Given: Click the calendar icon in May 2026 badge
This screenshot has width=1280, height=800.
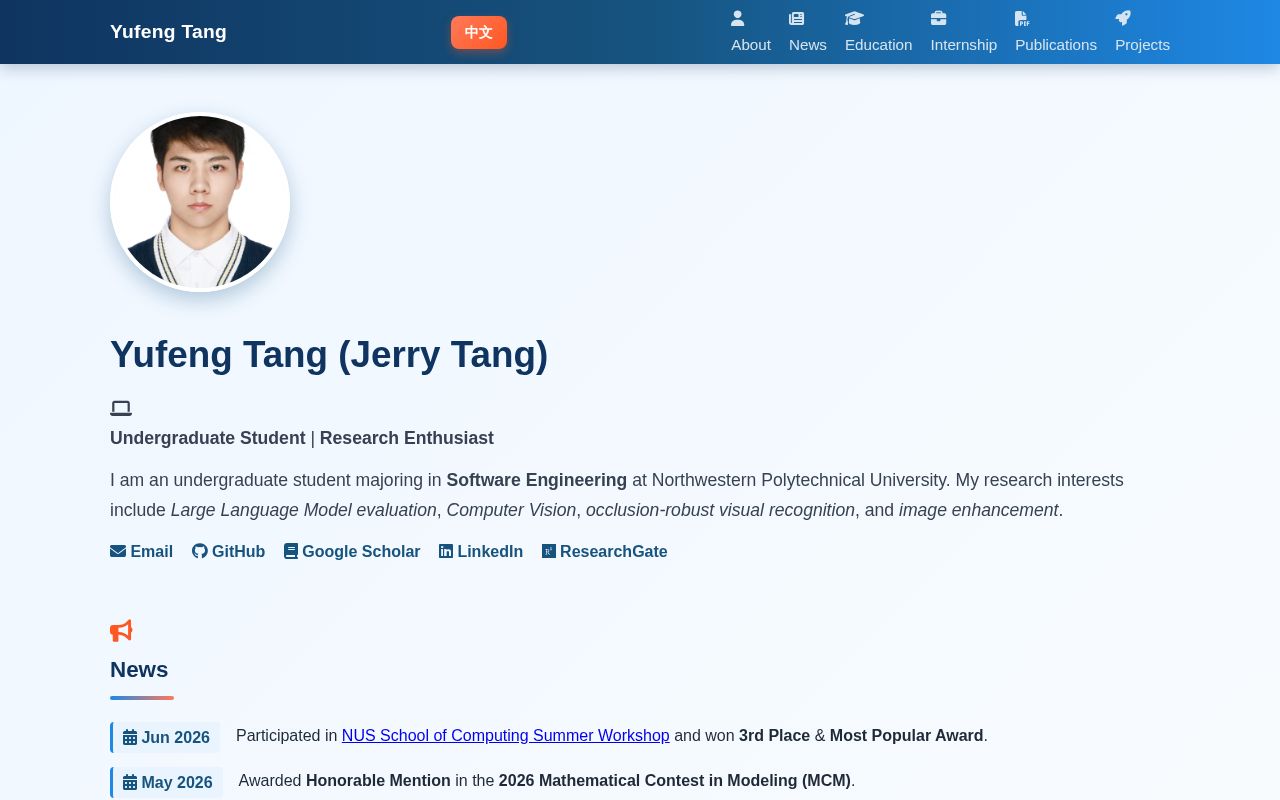Looking at the screenshot, I should coord(130,783).
